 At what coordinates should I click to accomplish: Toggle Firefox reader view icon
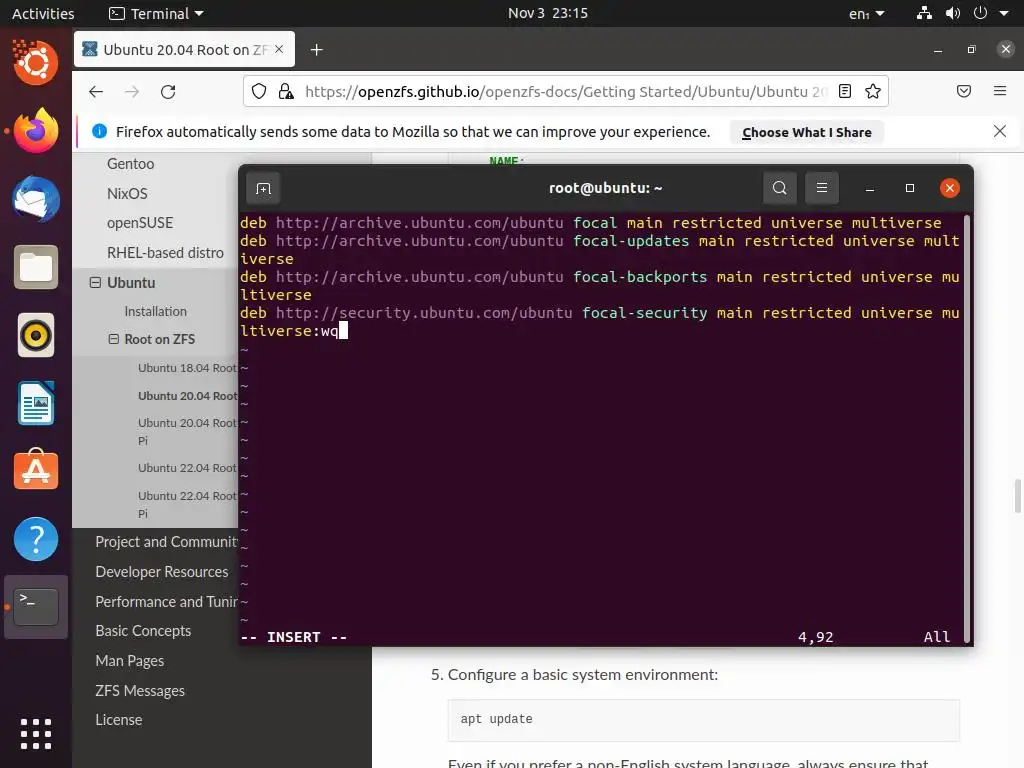point(844,91)
